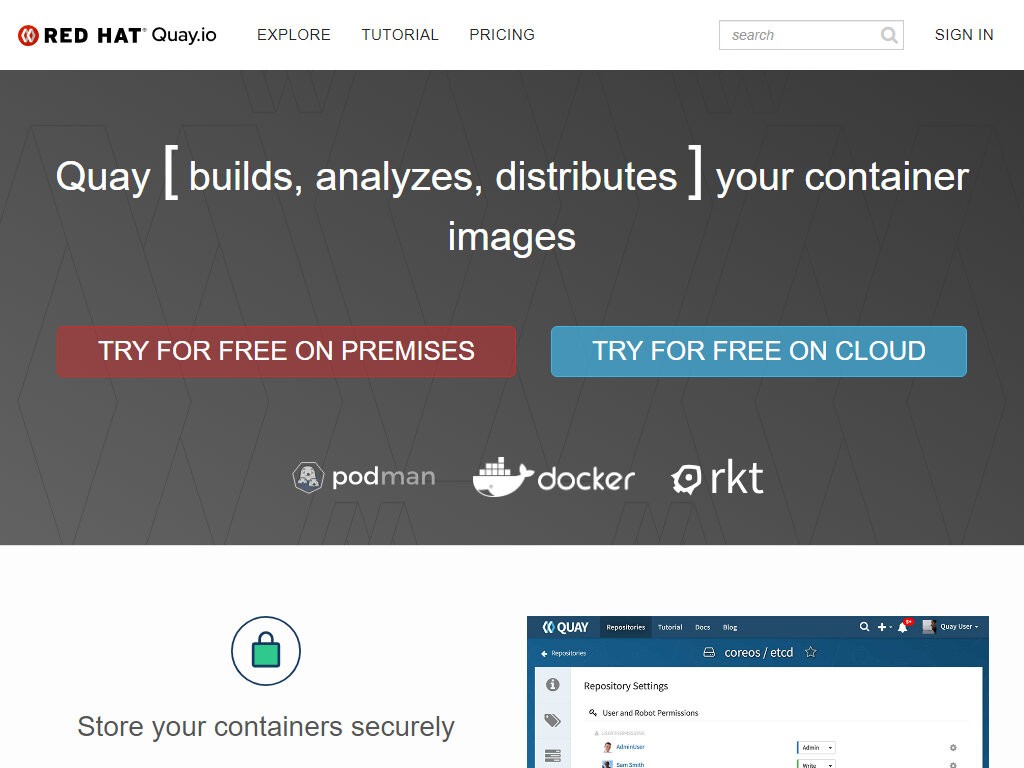
Task: Click the rkt logo
Action: [x=717, y=477]
